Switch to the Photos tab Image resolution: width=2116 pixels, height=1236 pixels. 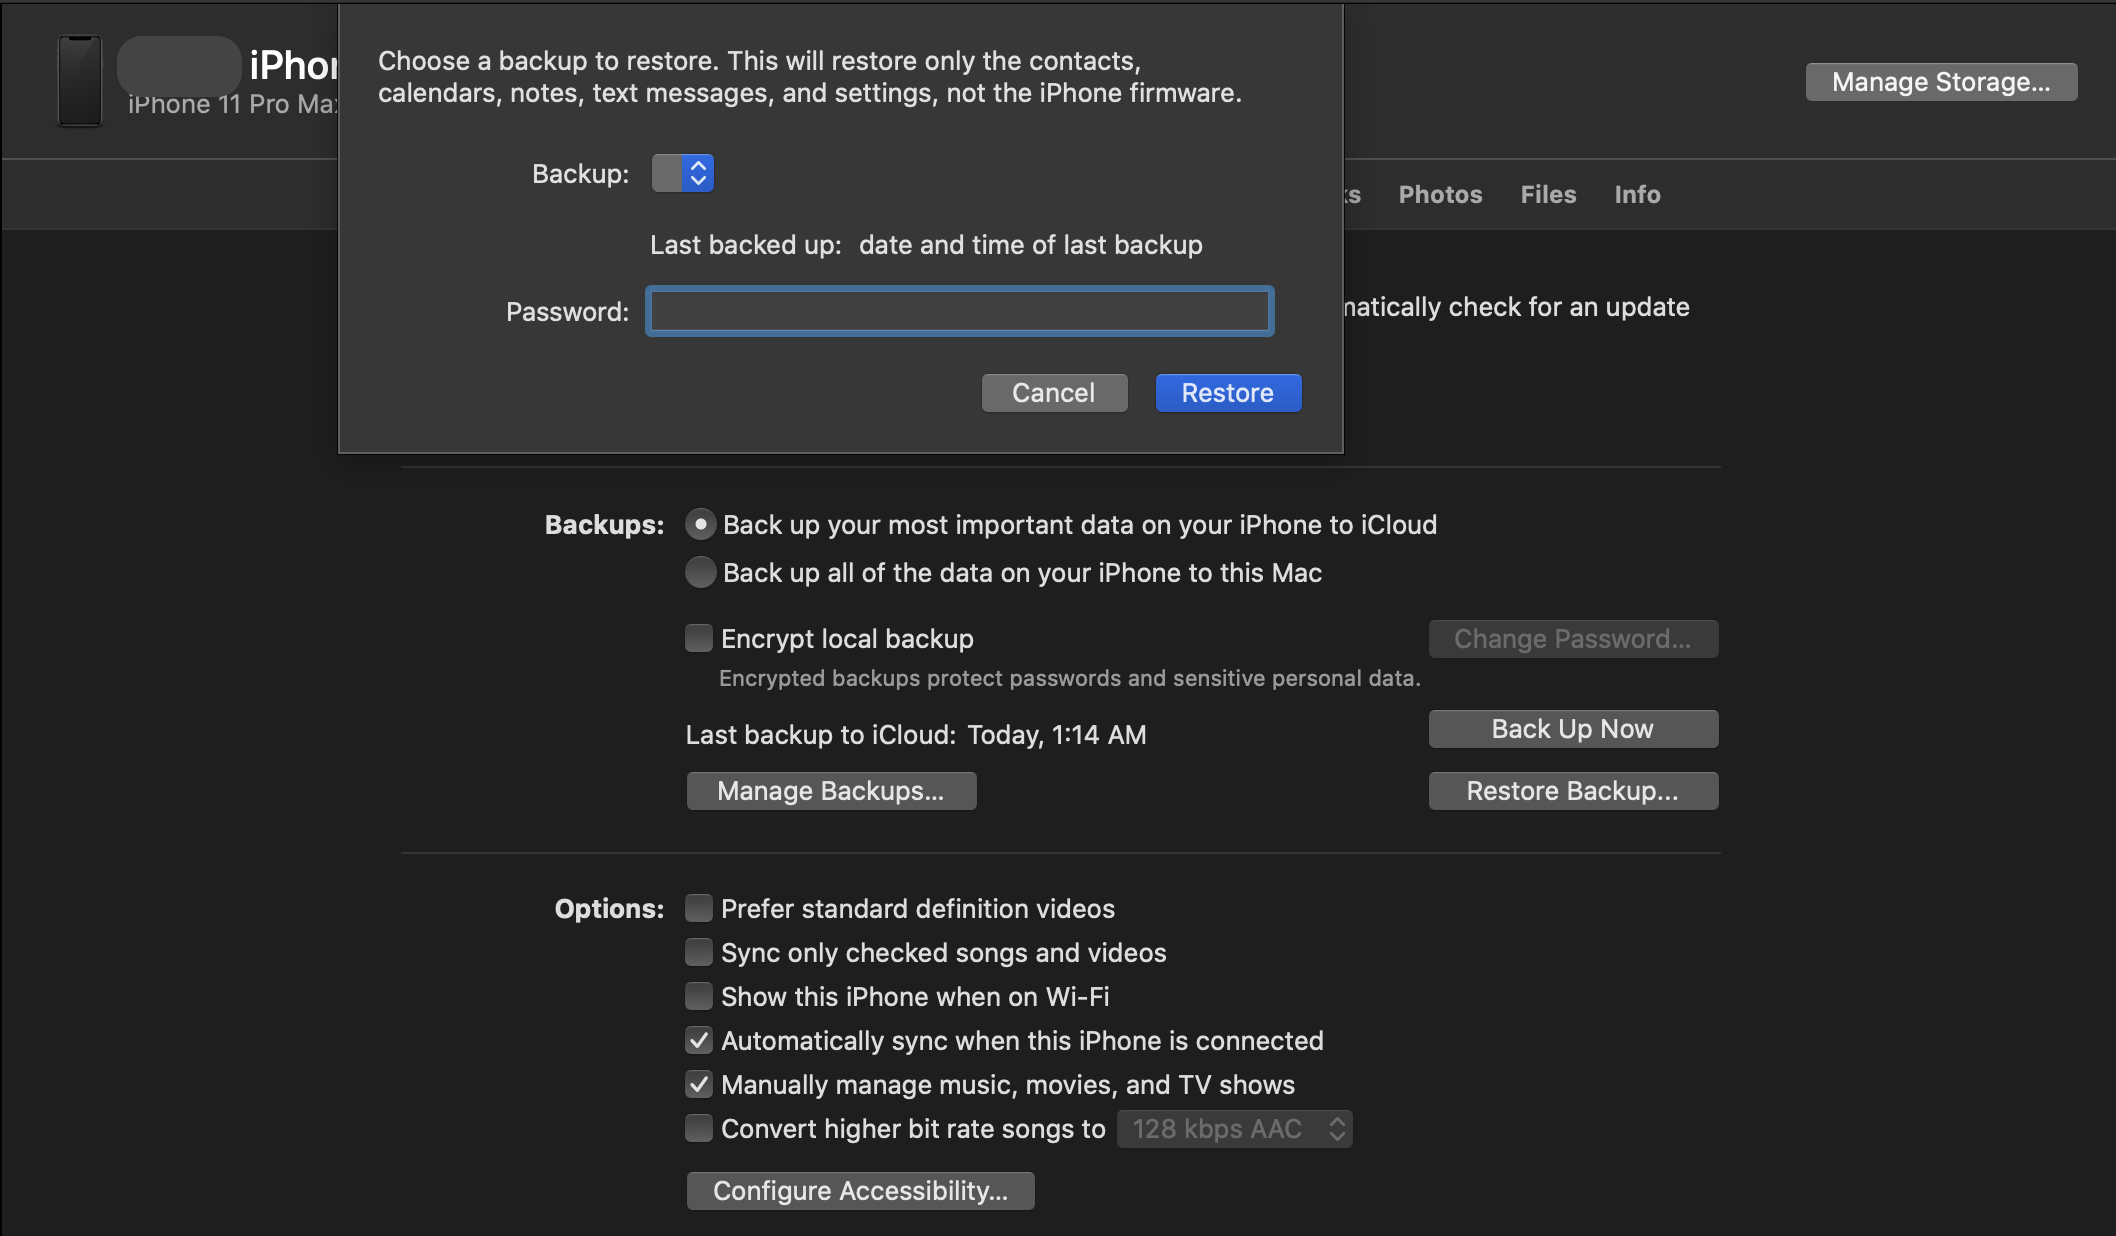[1438, 193]
